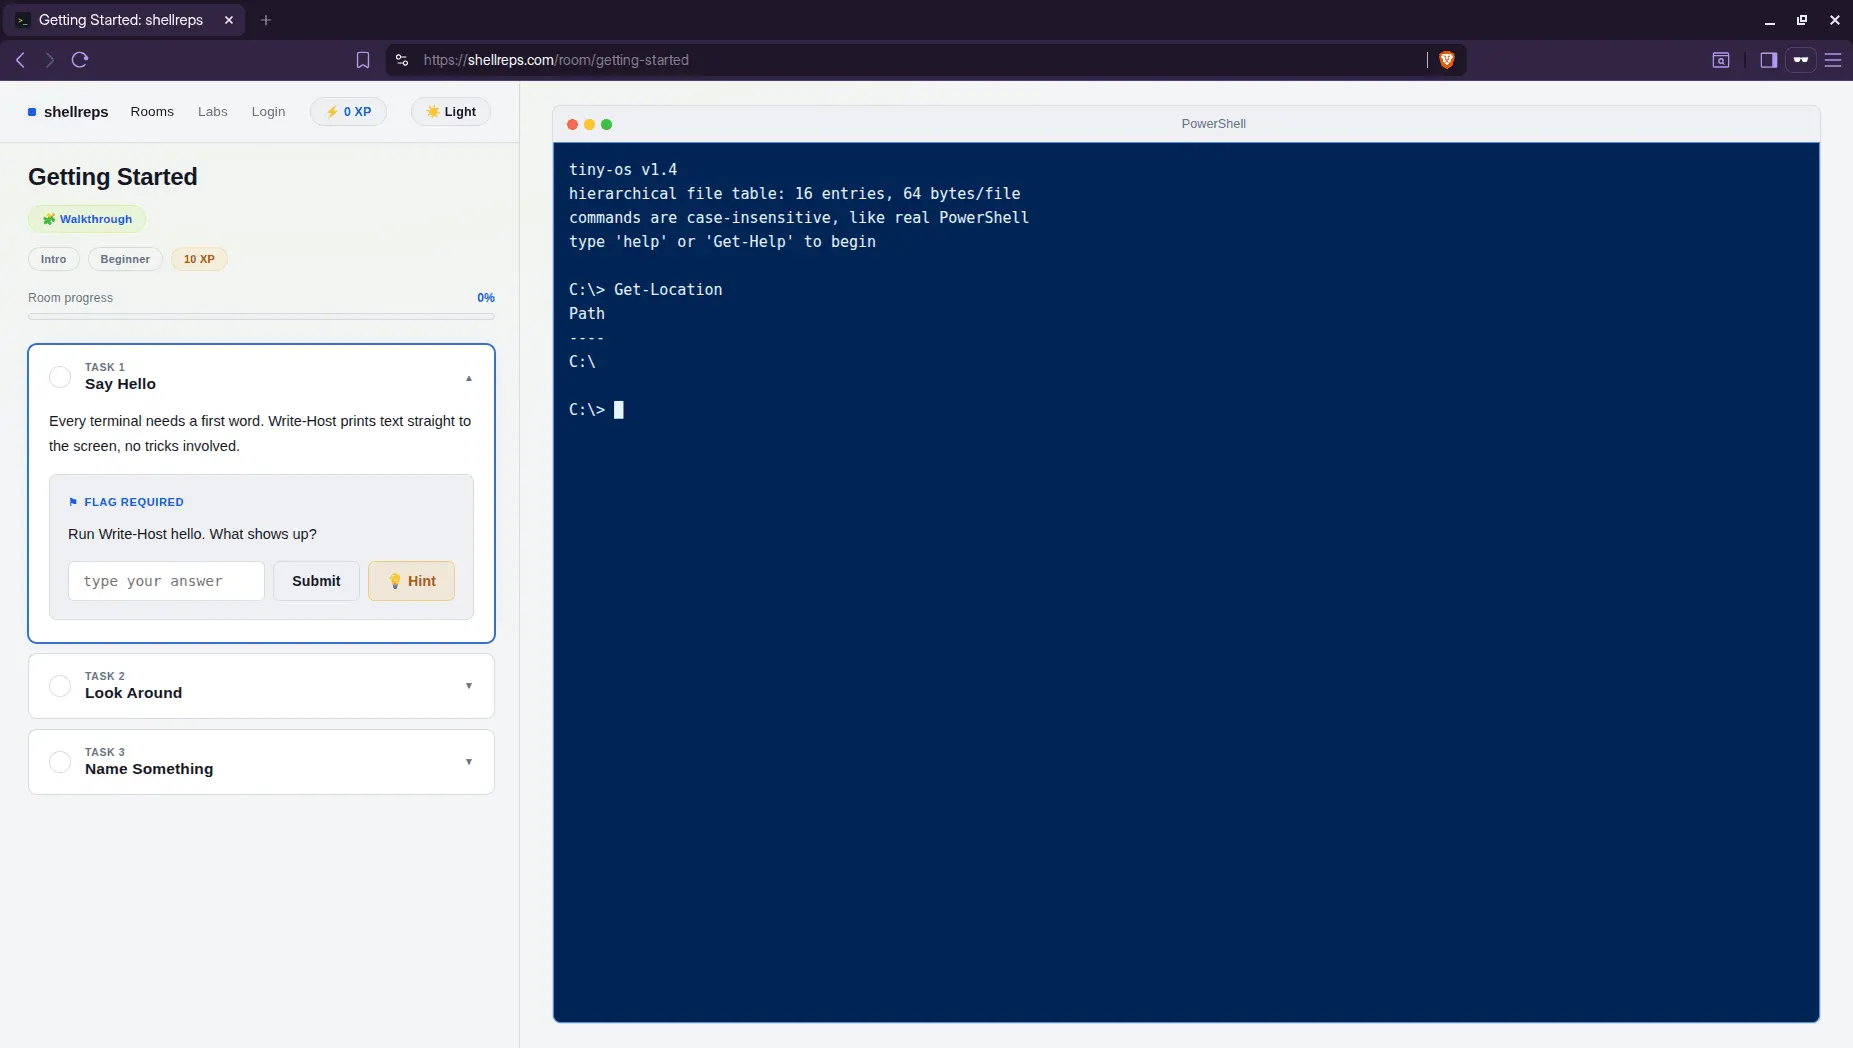1853x1048 pixels.
Task: Close the Getting Started tab
Action: click(228, 20)
